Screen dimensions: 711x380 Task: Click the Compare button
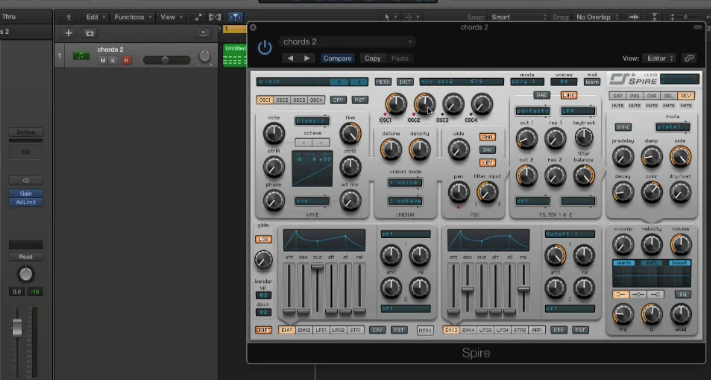tap(337, 58)
